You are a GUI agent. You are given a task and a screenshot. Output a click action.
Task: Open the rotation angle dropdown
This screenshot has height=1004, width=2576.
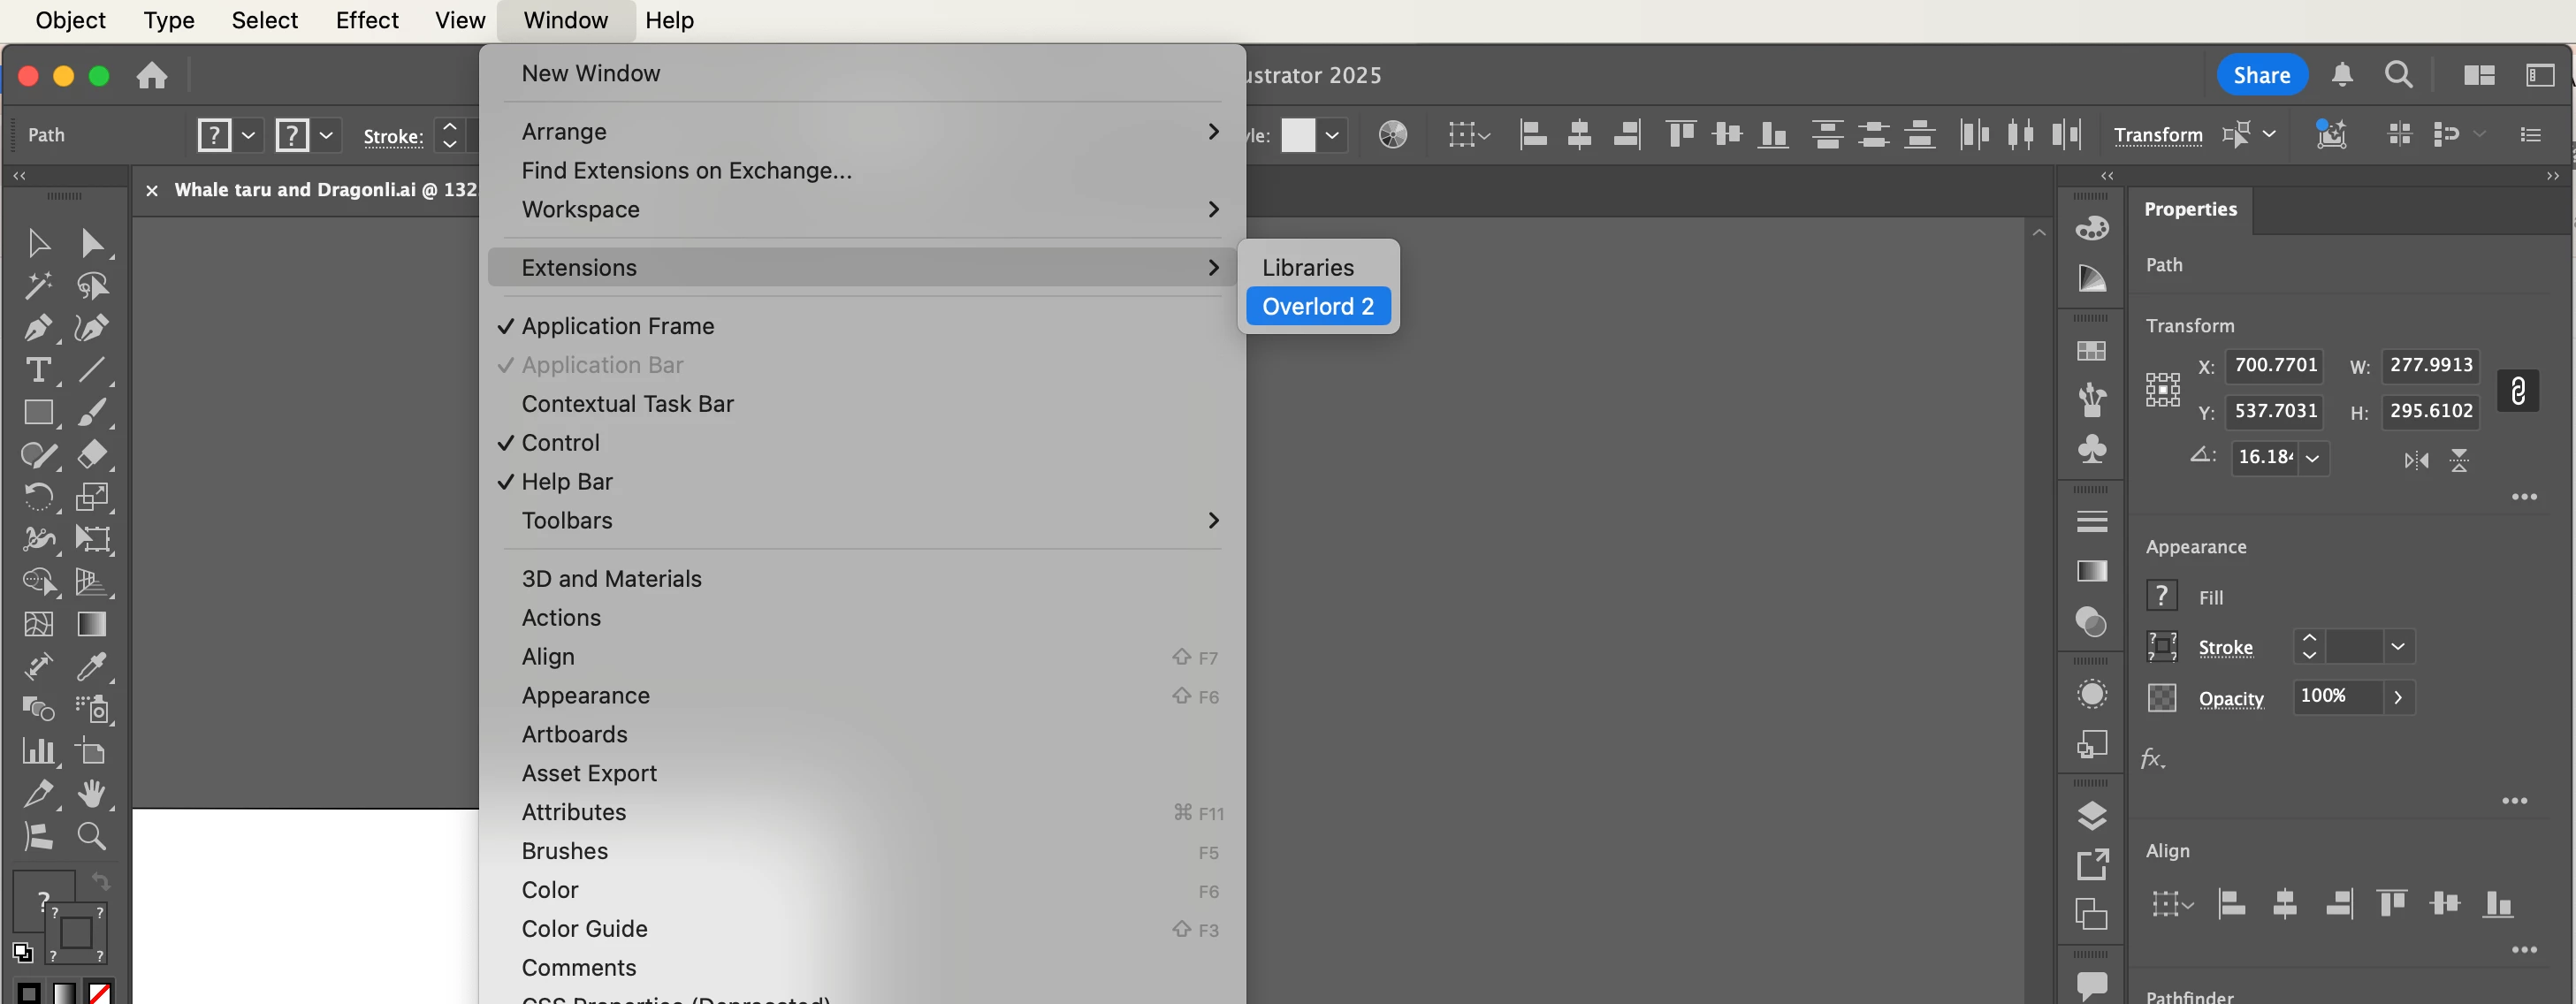(2312, 458)
